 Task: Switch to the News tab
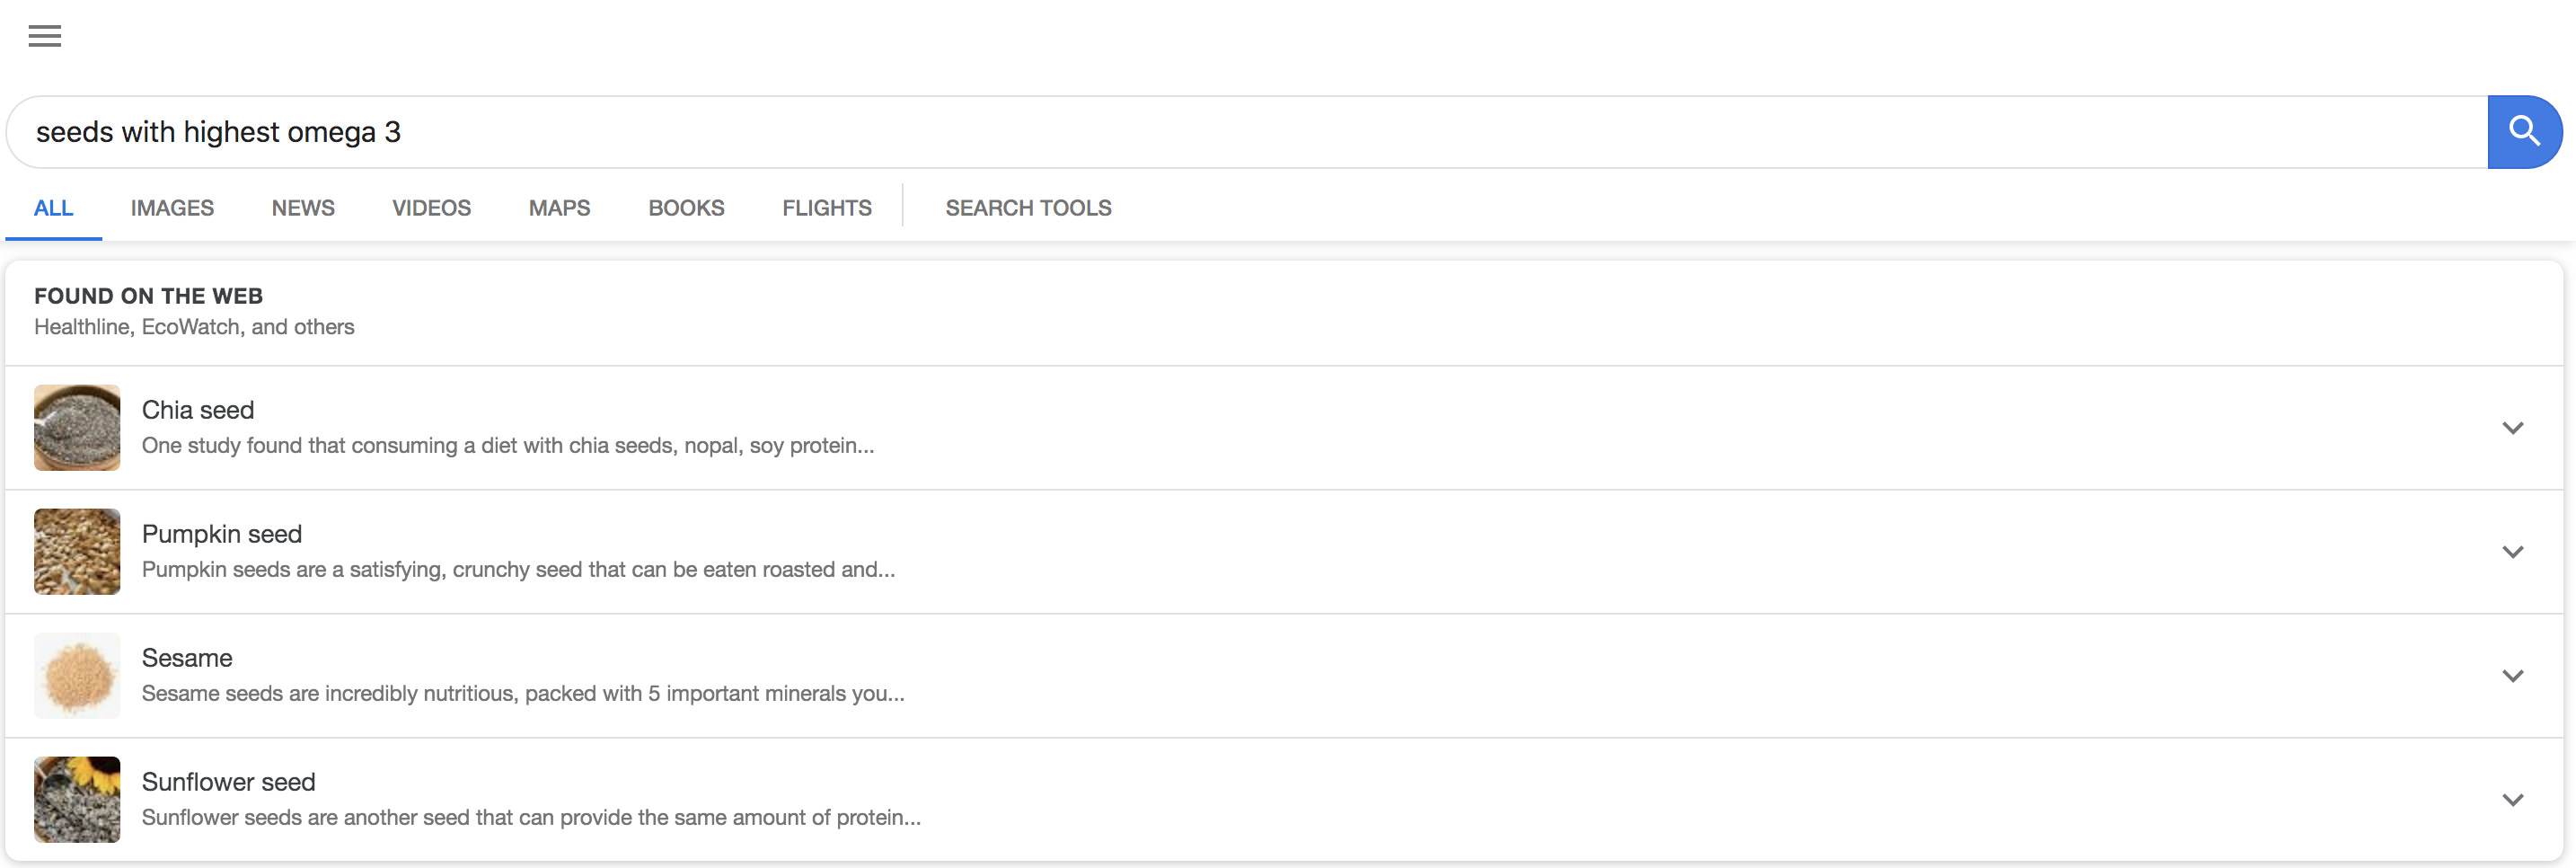[303, 208]
